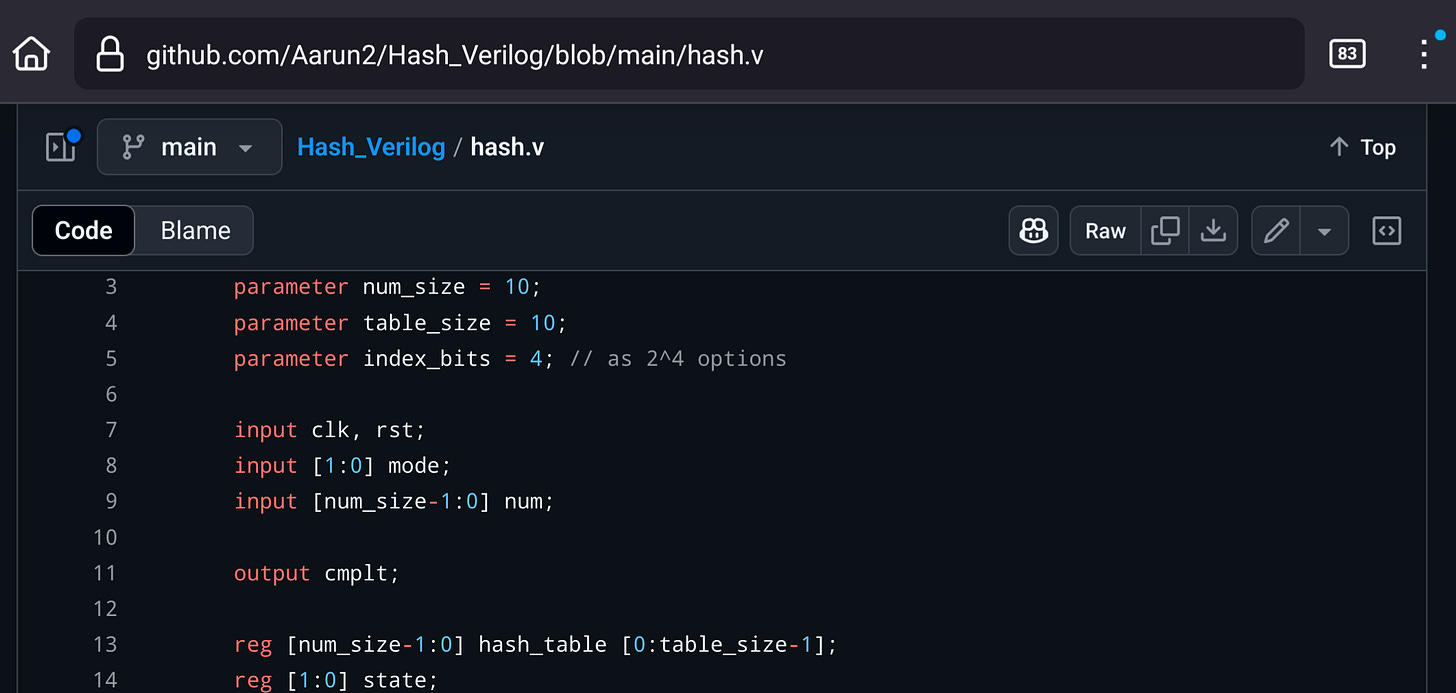Image resolution: width=1456 pixels, height=693 pixels.
Task: Edit this file pencil icon
Action: point(1276,231)
